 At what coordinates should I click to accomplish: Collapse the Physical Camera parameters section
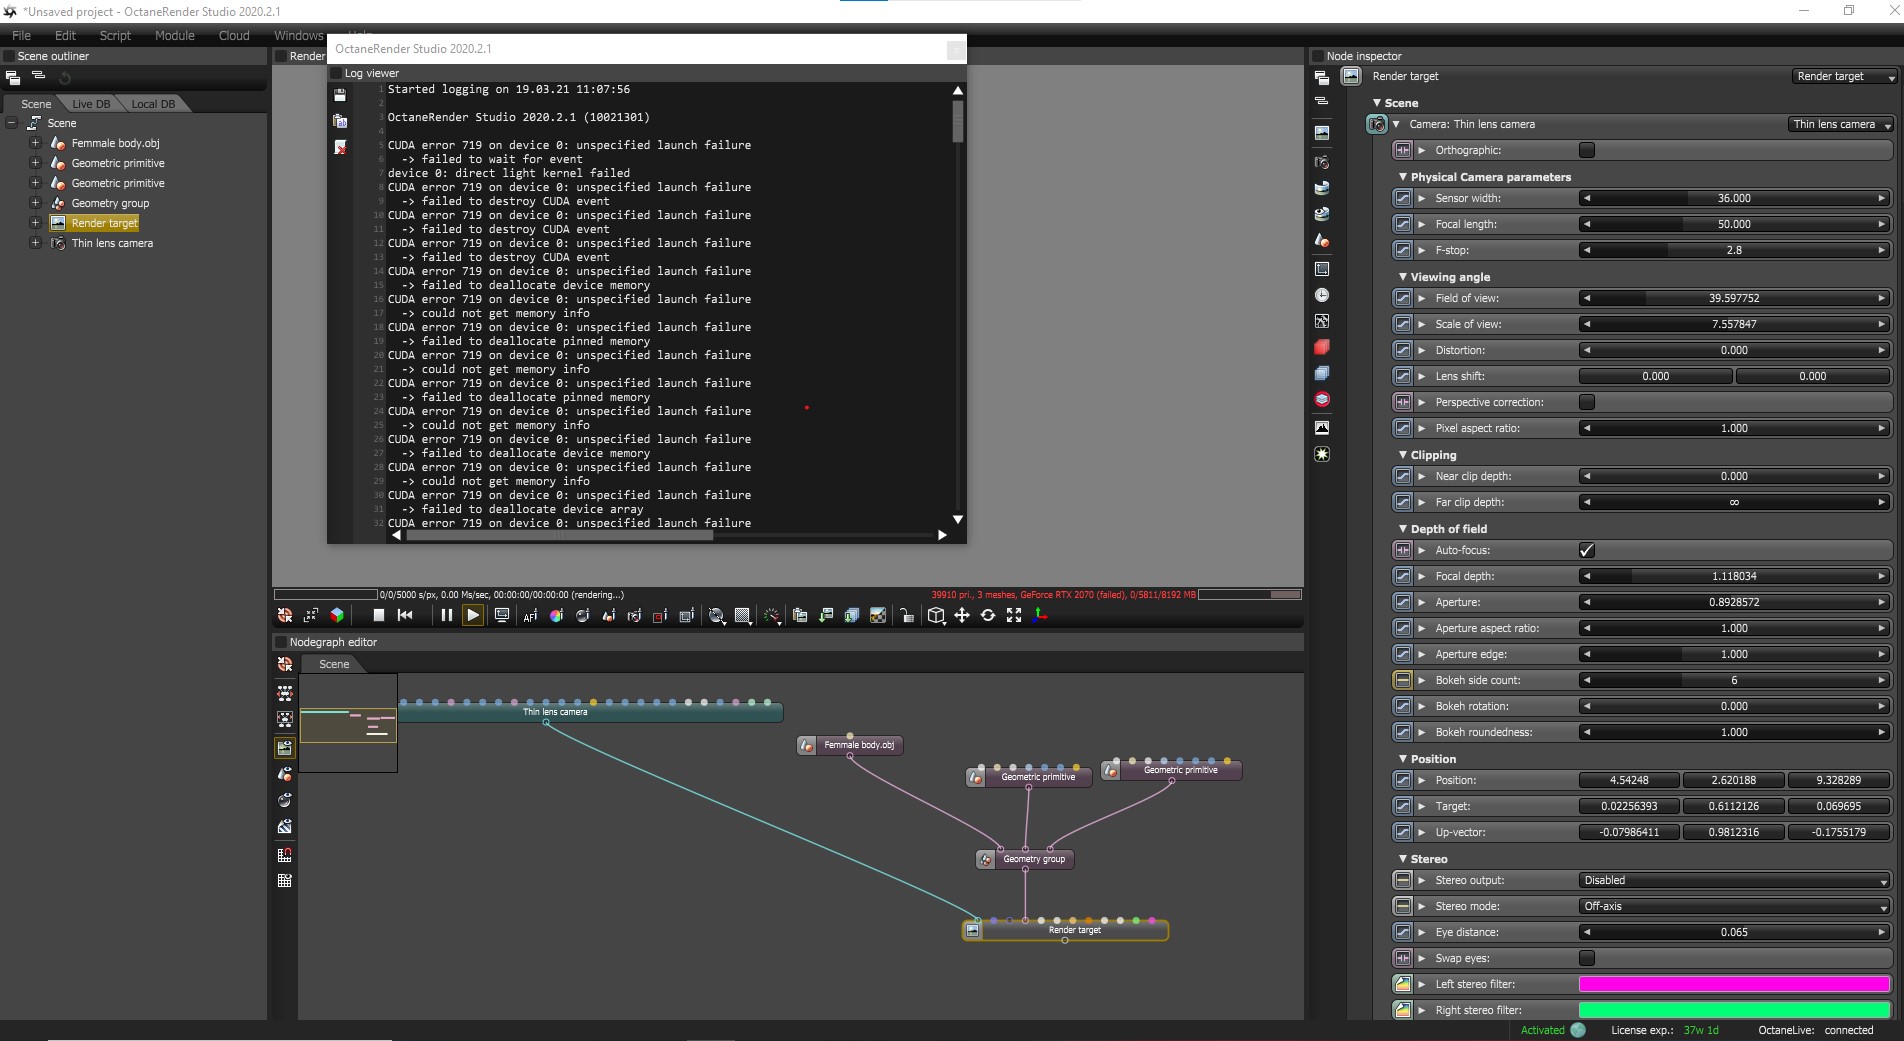1403,177
